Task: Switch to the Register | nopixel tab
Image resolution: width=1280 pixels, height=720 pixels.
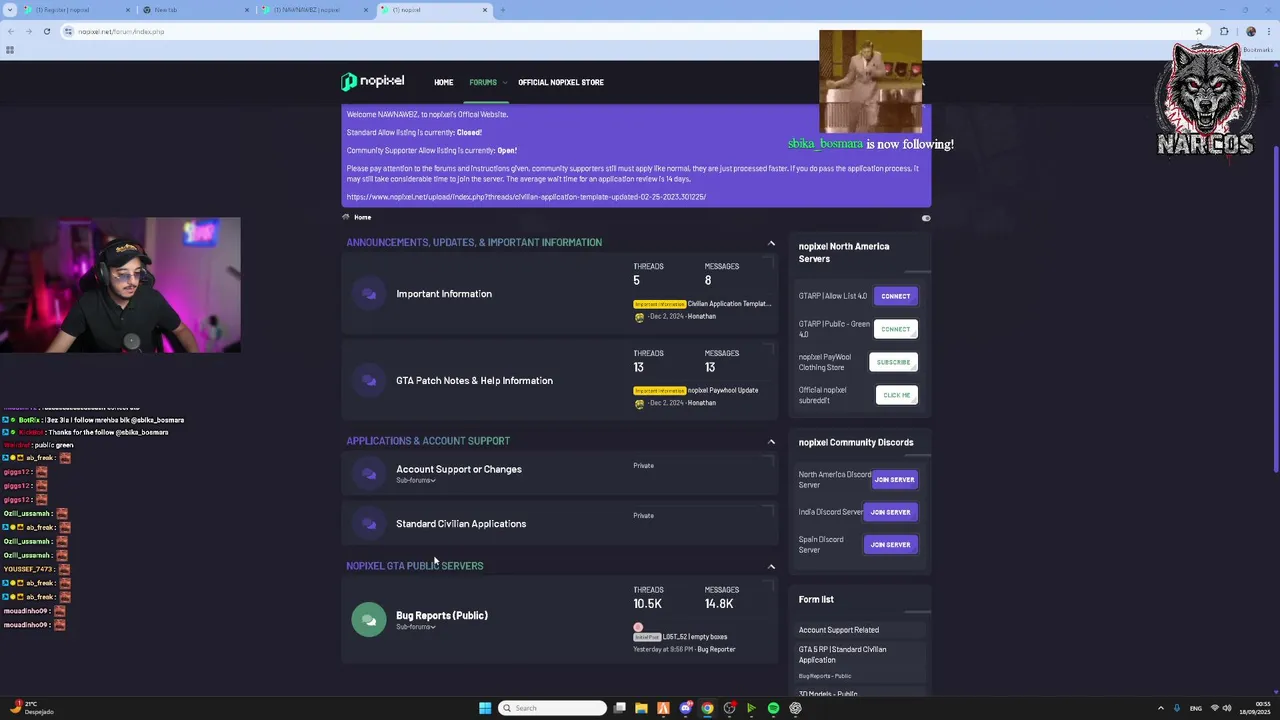Action: tap(78, 10)
